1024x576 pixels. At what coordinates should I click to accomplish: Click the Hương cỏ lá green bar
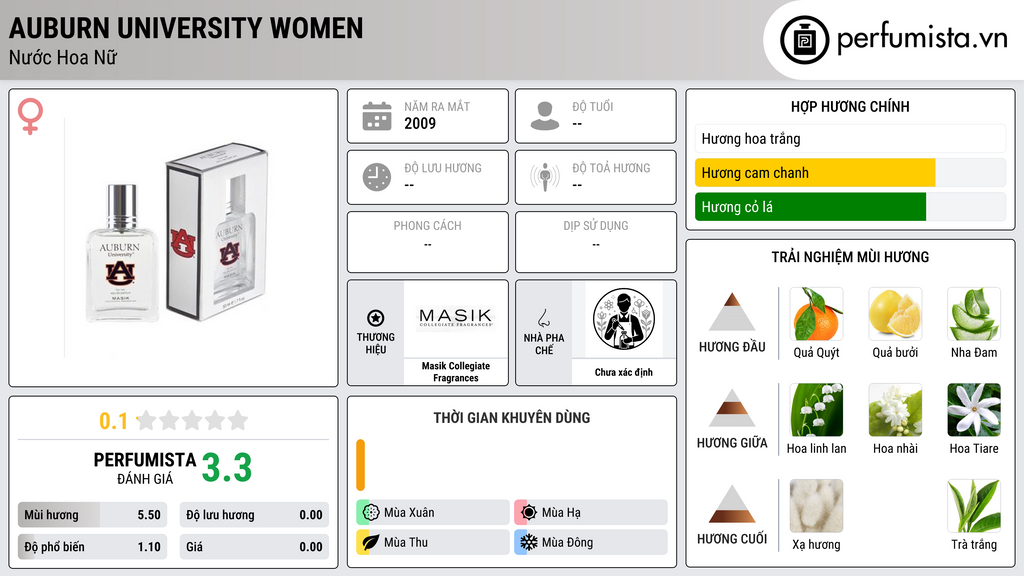(x=810, y=207)
